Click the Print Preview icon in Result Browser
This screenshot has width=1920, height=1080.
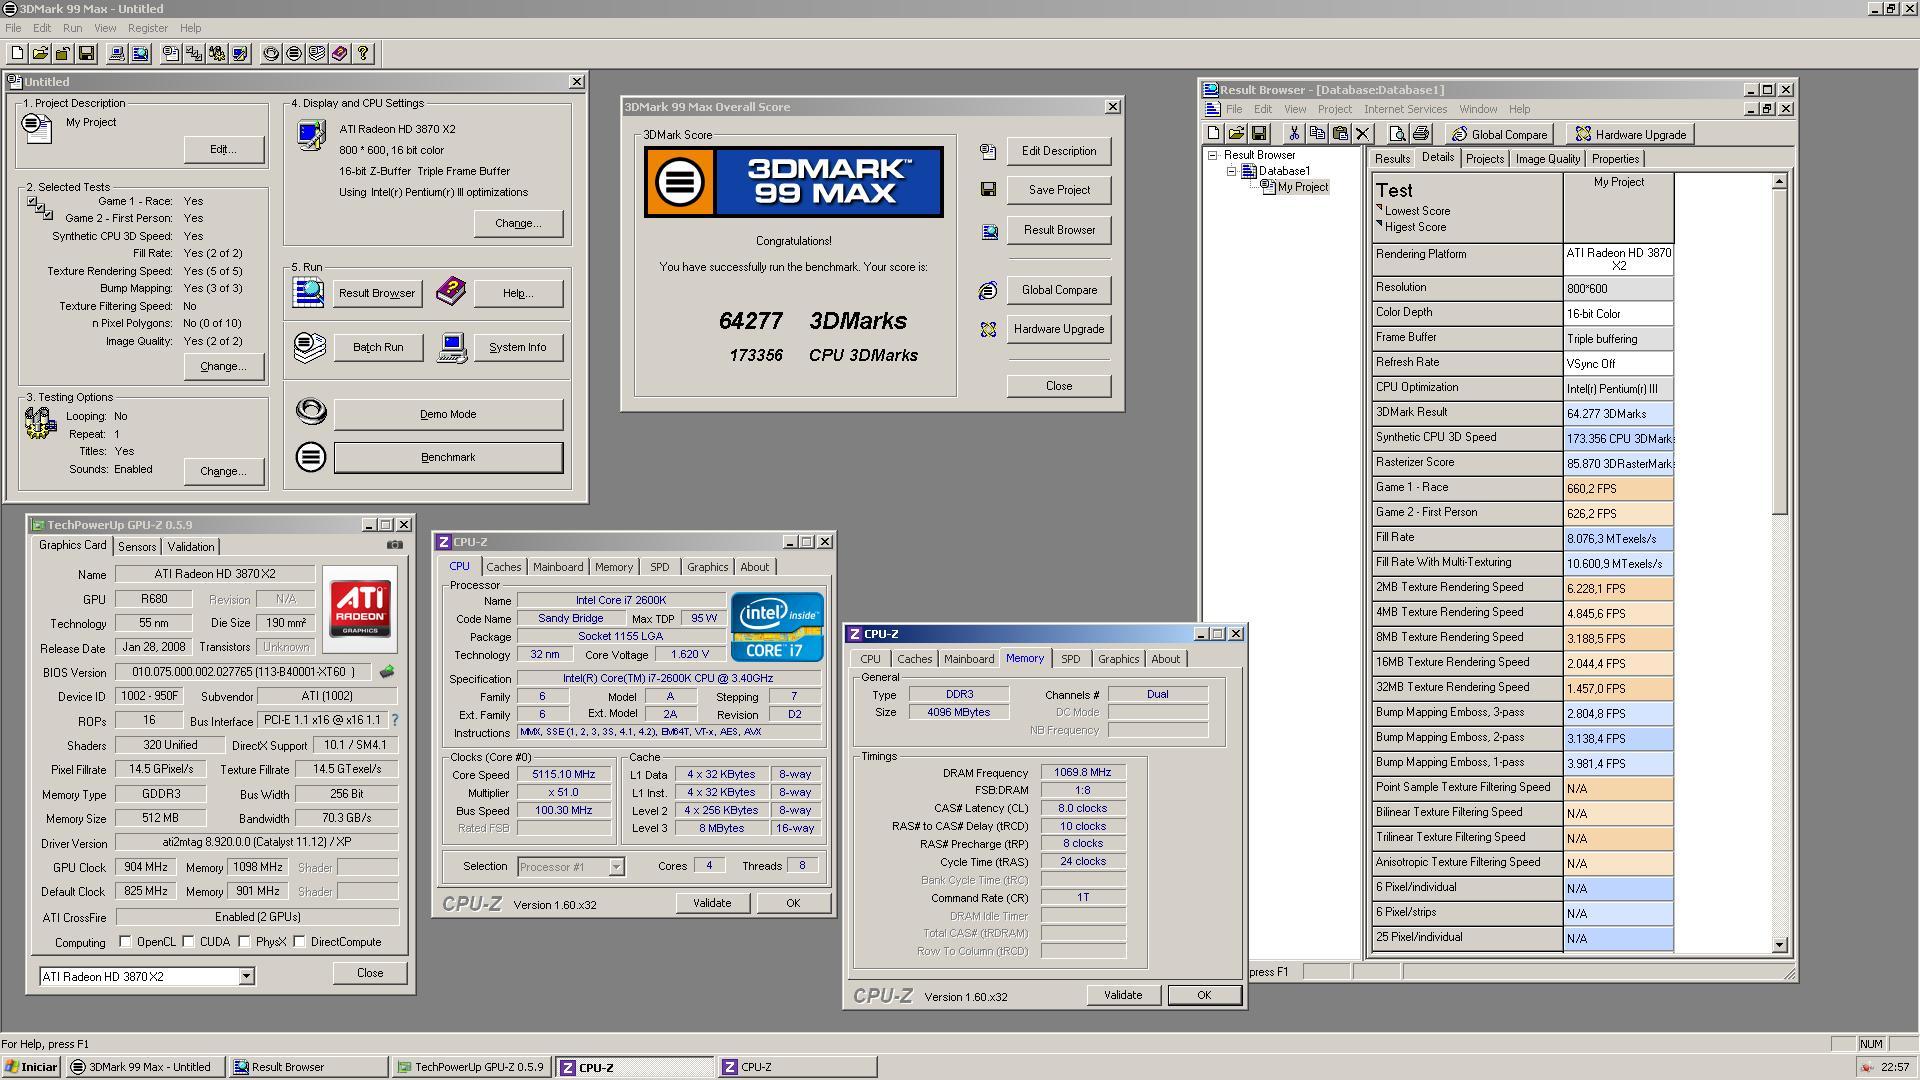[x=1398, y=134]
